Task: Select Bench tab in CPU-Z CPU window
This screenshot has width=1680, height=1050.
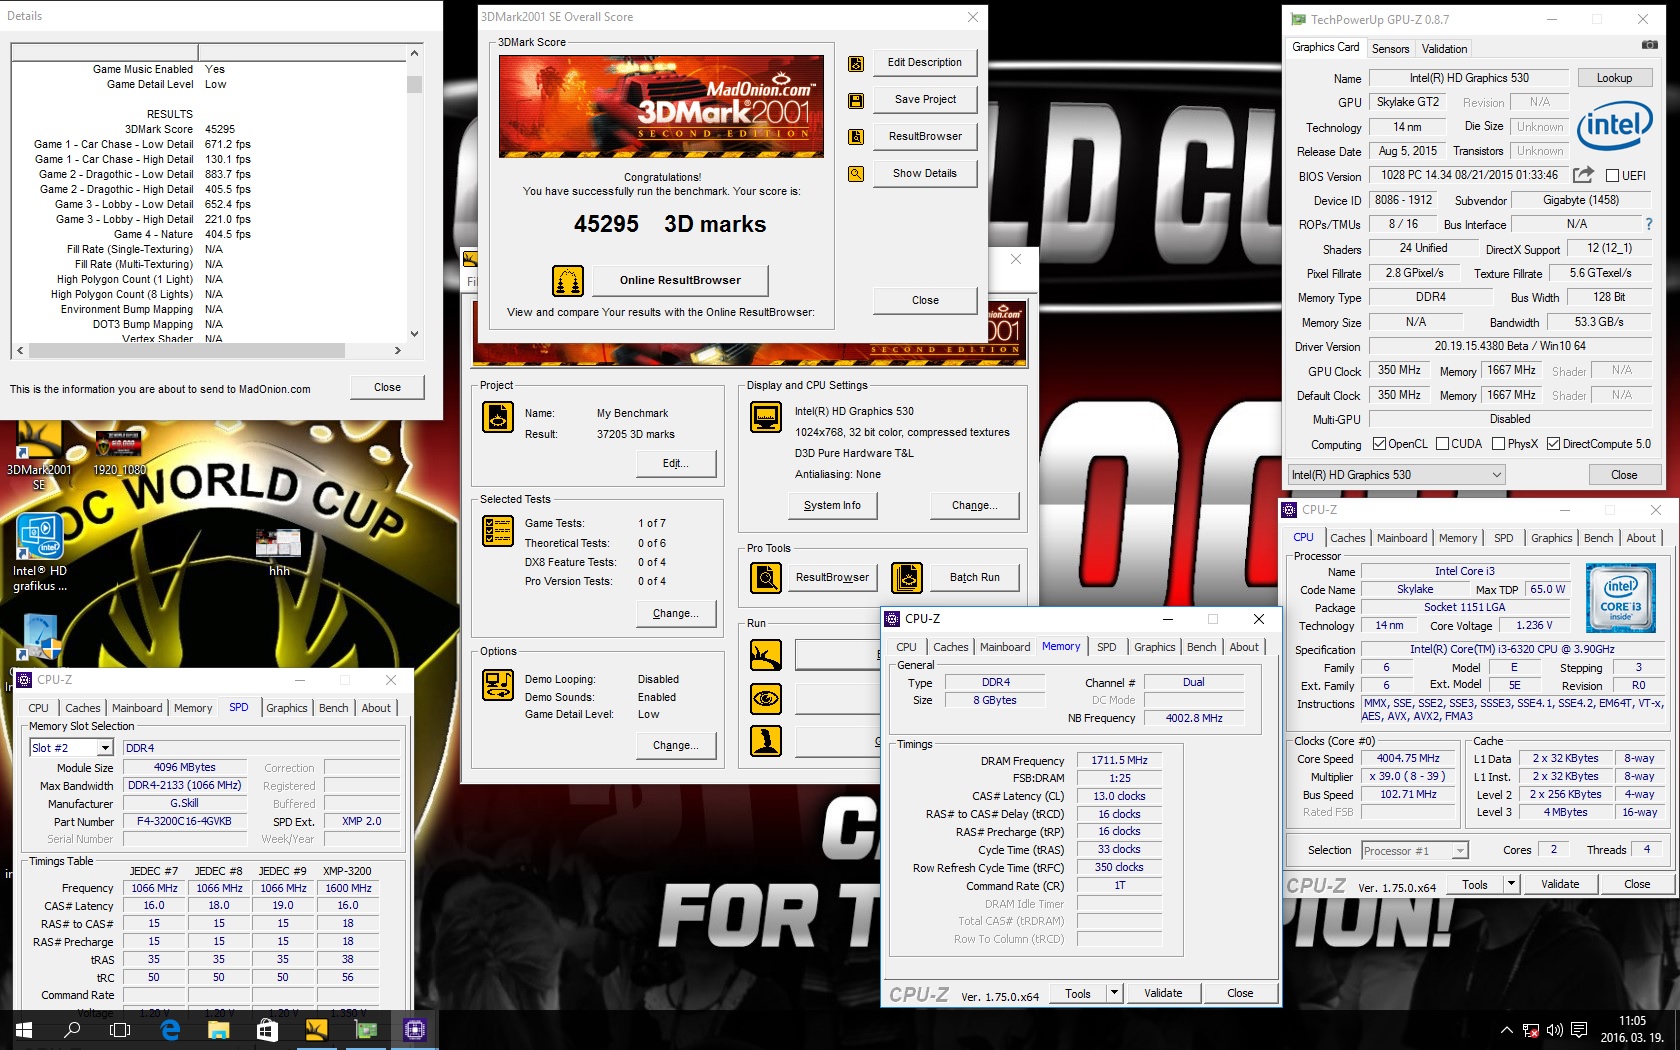Action: [1598, 538]
